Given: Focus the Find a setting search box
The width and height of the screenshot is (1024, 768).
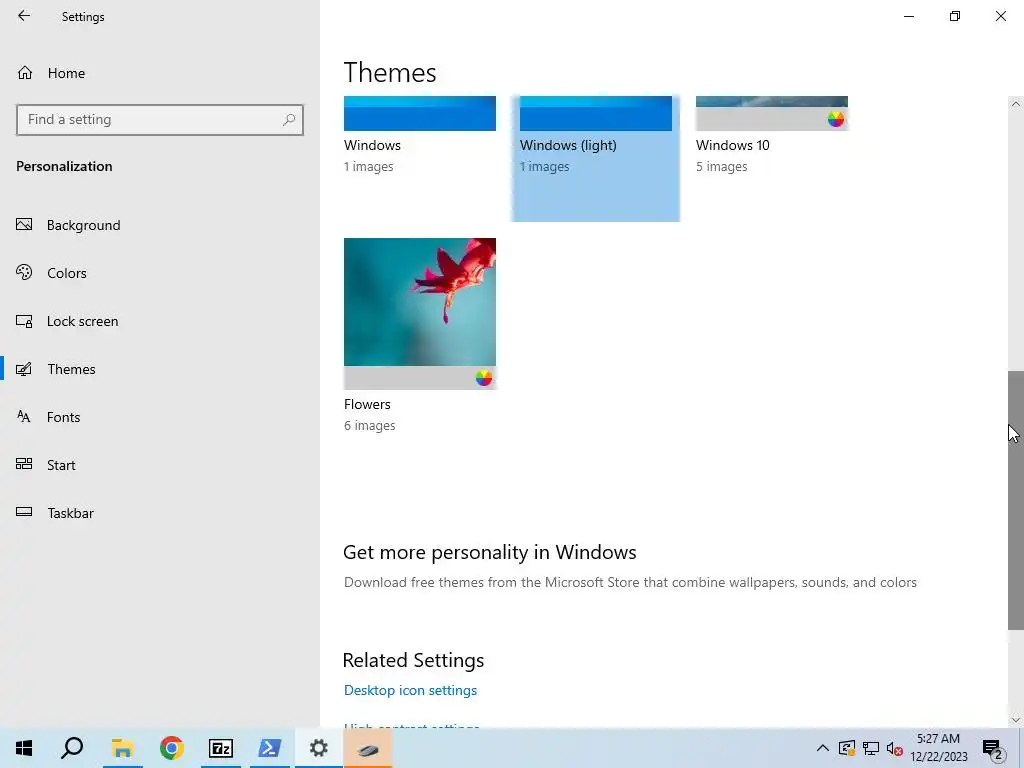Looking at the screenshot, I should click(x=160, y=120).
